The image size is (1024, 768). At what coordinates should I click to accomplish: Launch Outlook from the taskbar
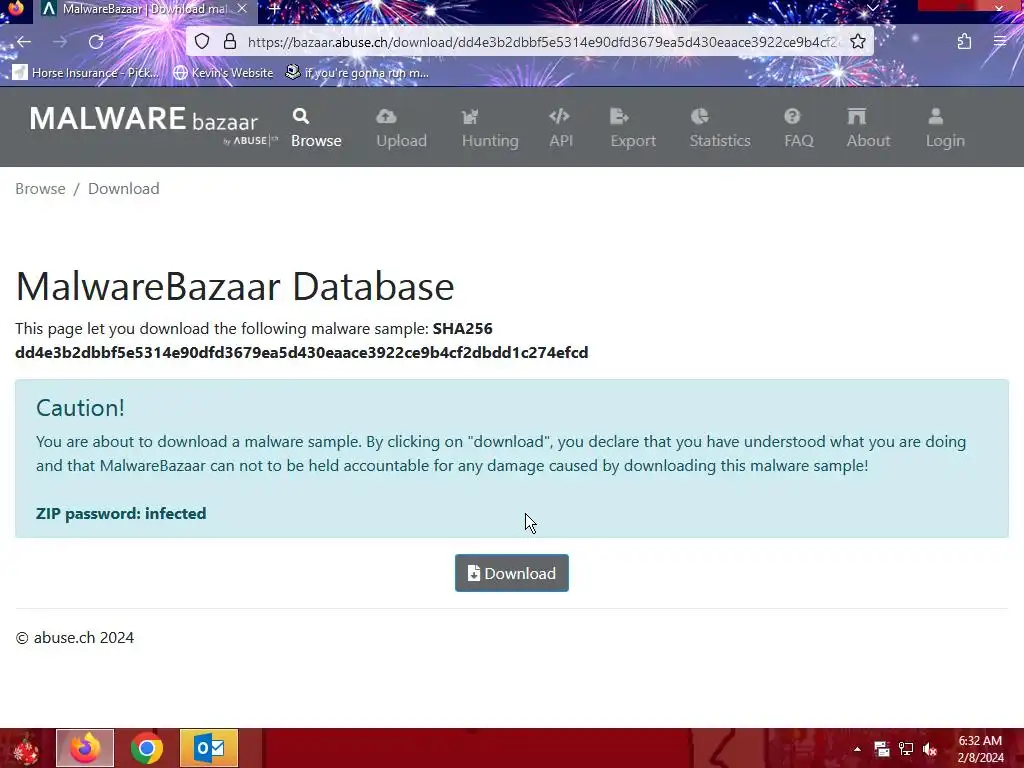tap(209, 748)
